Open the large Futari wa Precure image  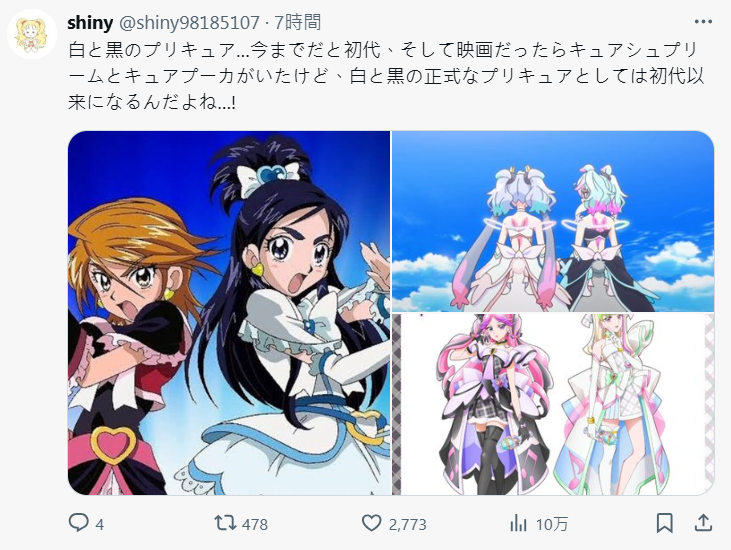tap(229, 313)
